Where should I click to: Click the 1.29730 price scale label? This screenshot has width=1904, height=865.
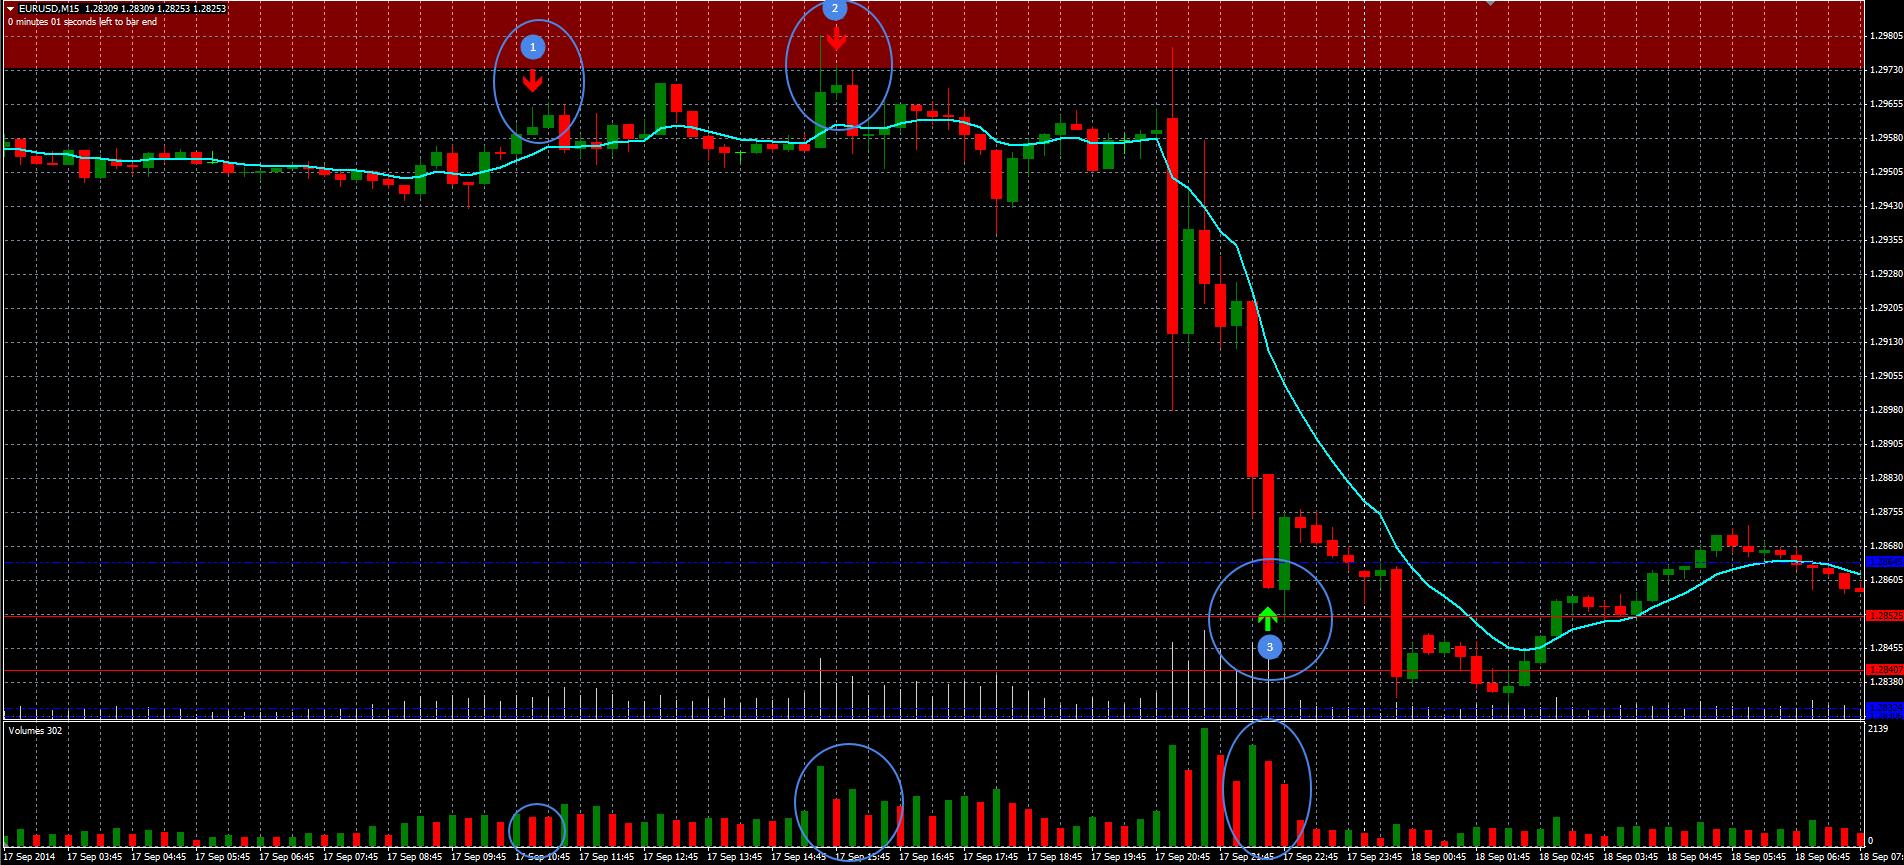[1884, 70]
